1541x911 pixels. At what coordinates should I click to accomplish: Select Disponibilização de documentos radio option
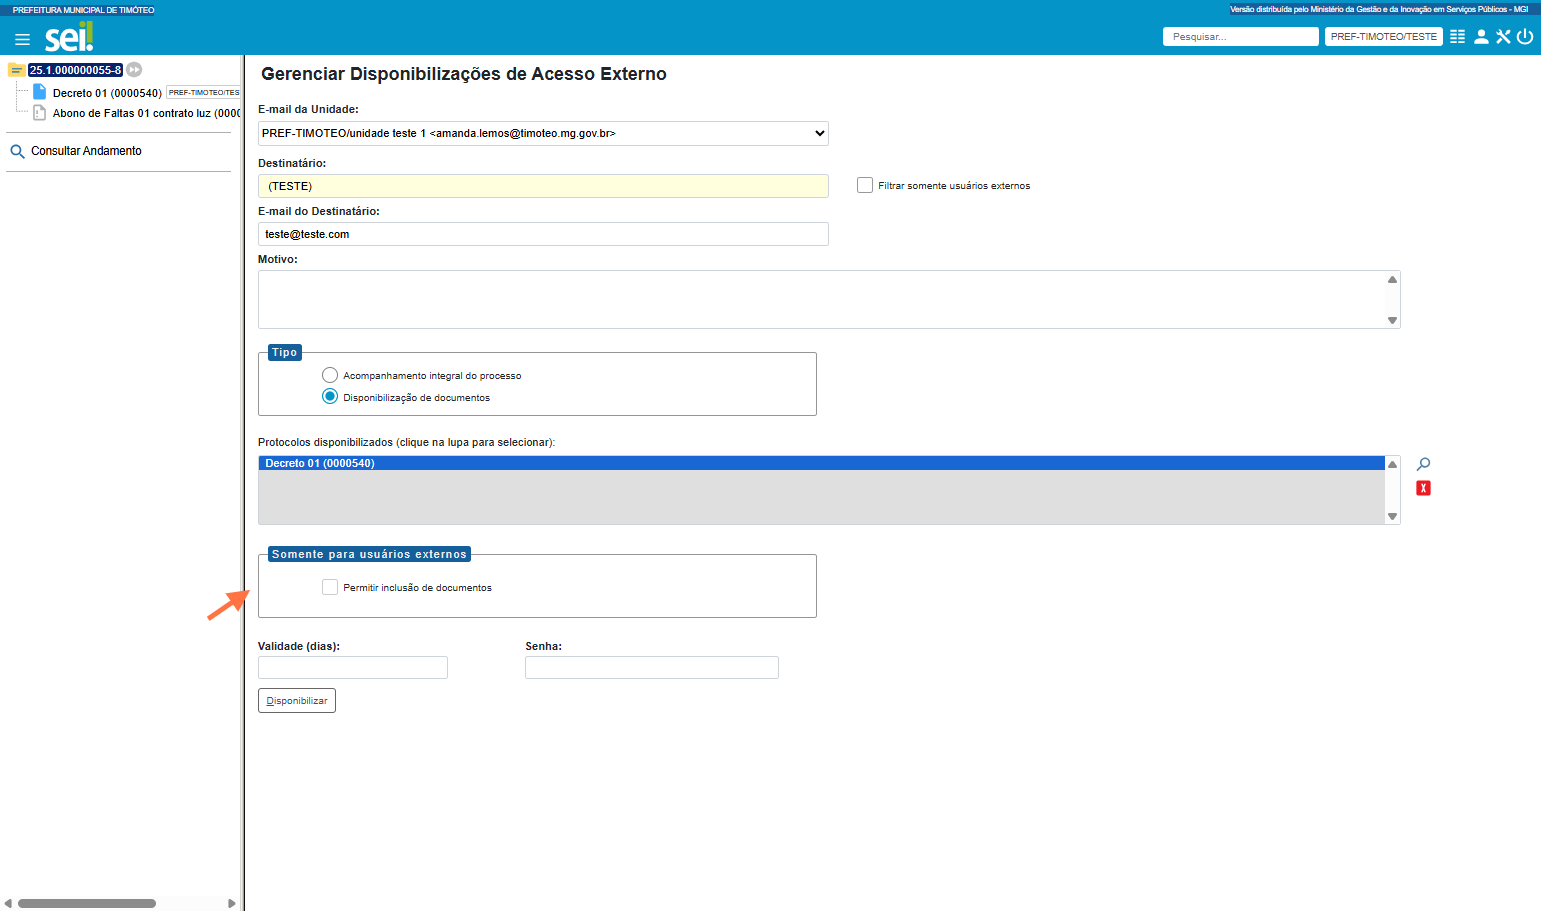(330, 397)
